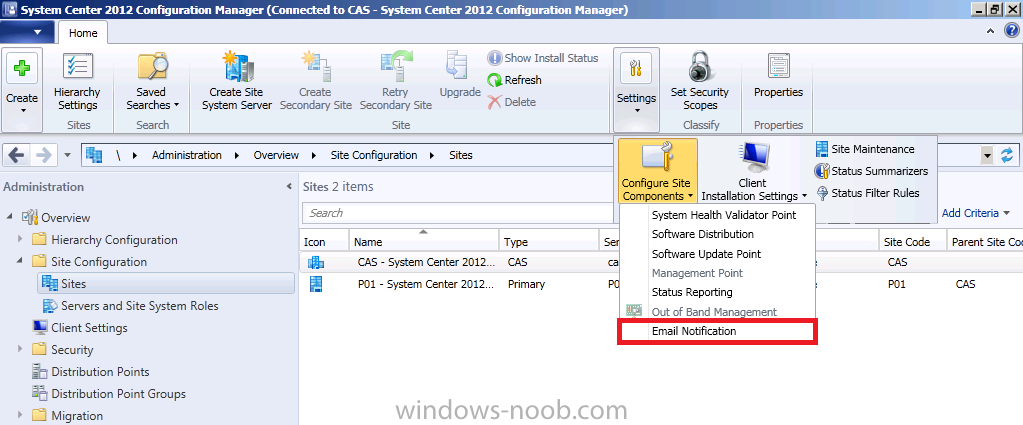
Task: Click Show Install Status
Action: [x=543, y=58]
